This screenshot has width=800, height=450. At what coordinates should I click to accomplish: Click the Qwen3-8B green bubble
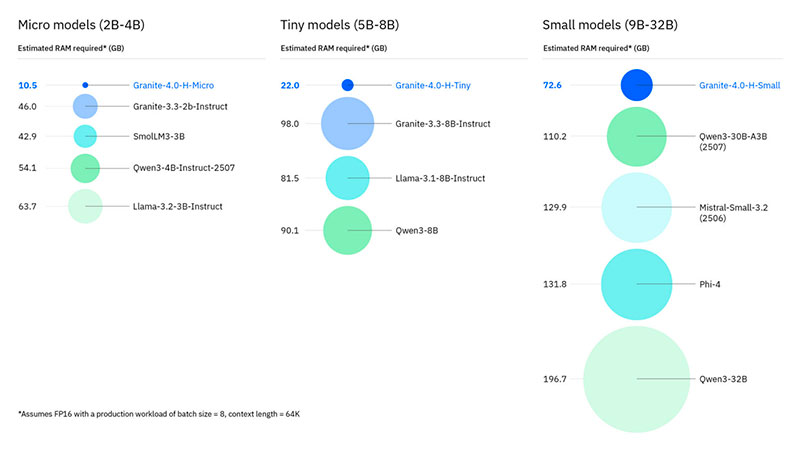pyautogui.click(x=347, y=230)
